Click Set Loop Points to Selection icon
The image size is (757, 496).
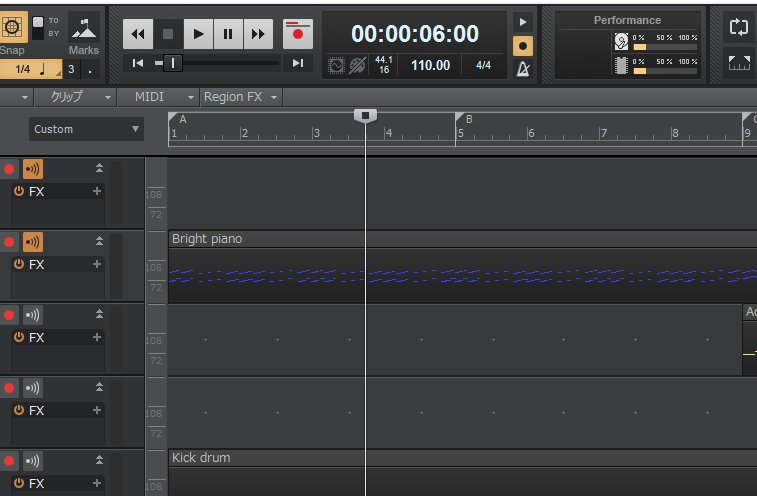tap(739, 63)
